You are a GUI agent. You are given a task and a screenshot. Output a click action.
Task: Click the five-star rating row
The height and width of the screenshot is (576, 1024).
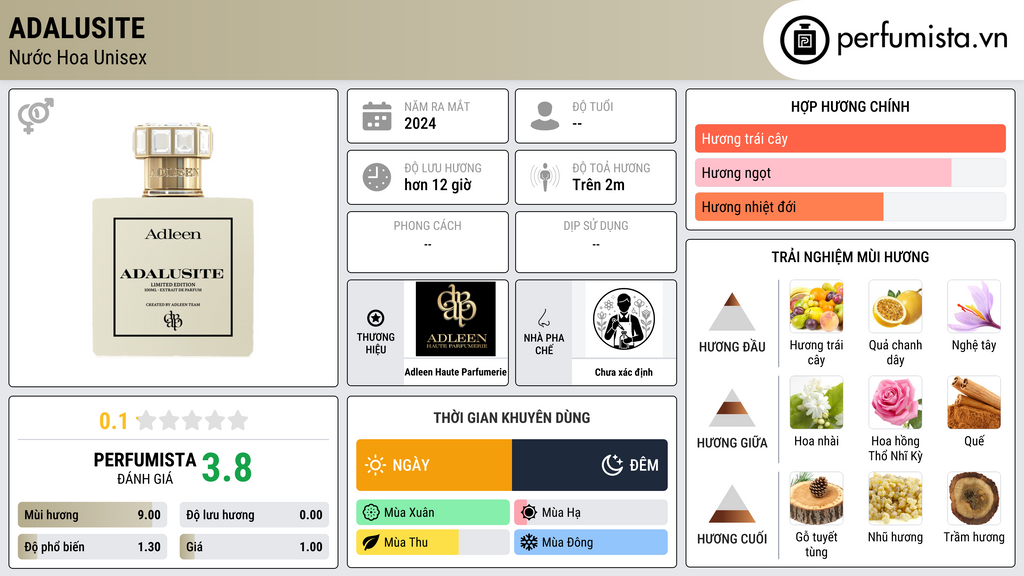coord(192,420)
